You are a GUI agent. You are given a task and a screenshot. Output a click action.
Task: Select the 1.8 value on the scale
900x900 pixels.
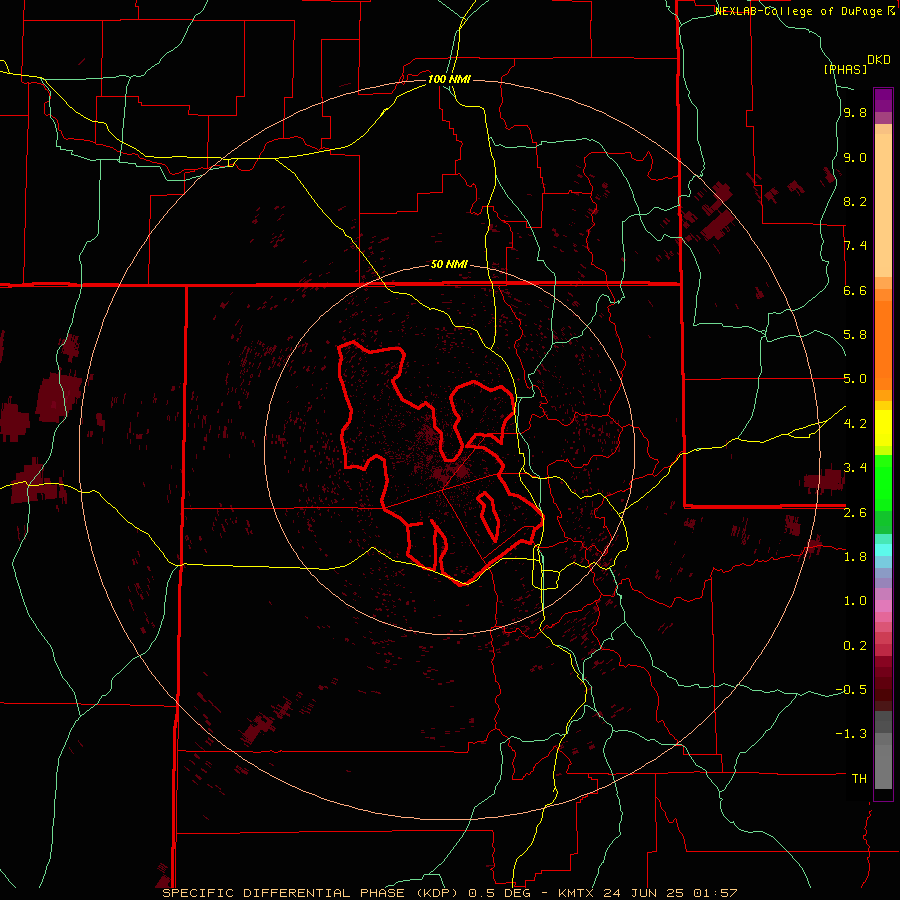click(x=855, y=557)
